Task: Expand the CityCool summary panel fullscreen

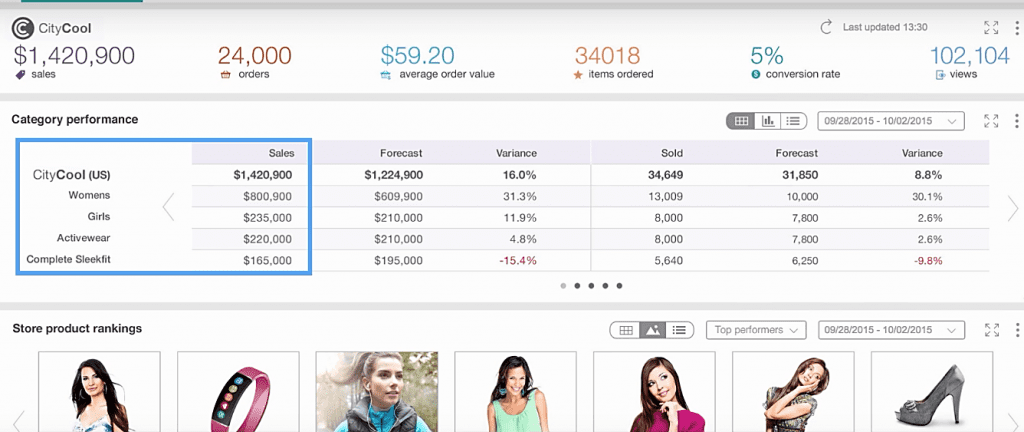Action: (x=991, y=27)
